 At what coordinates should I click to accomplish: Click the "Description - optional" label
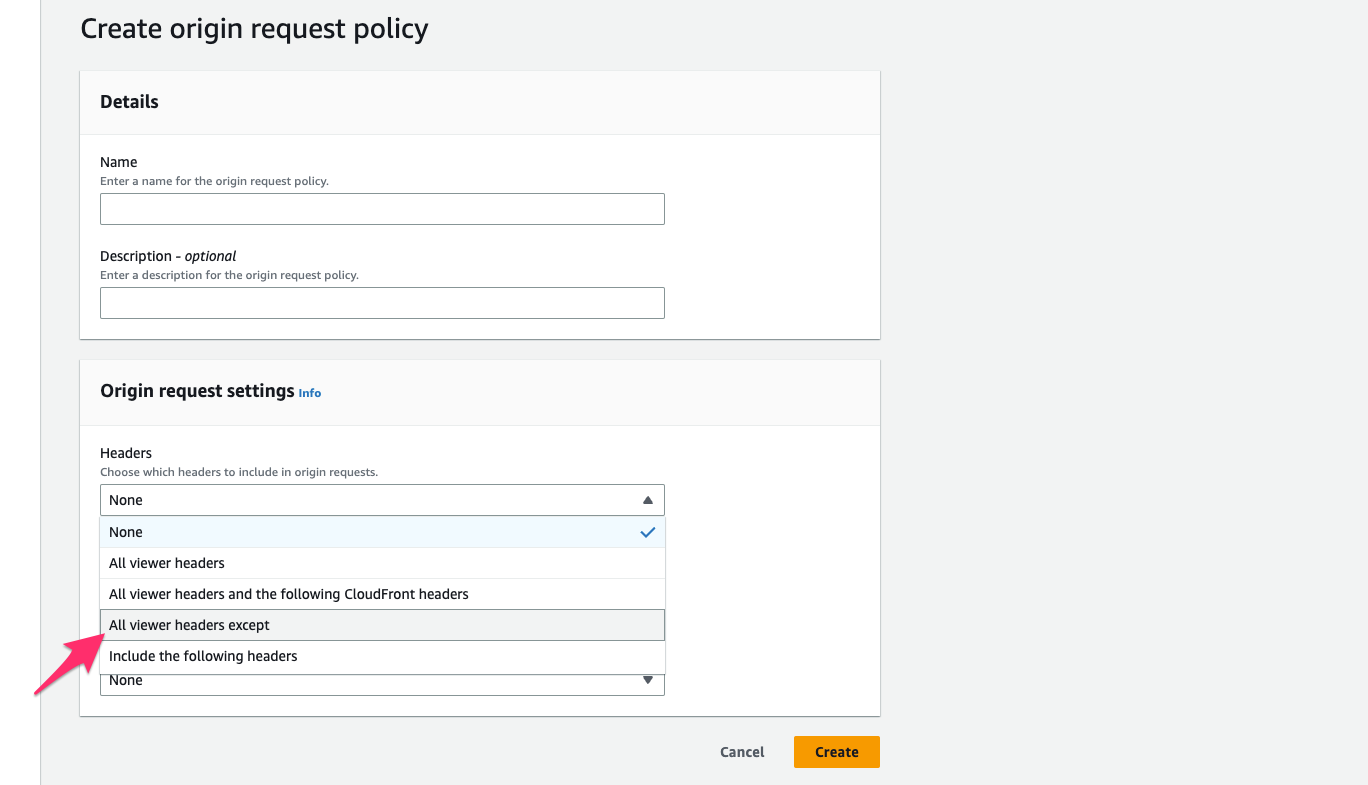point(168,256)
